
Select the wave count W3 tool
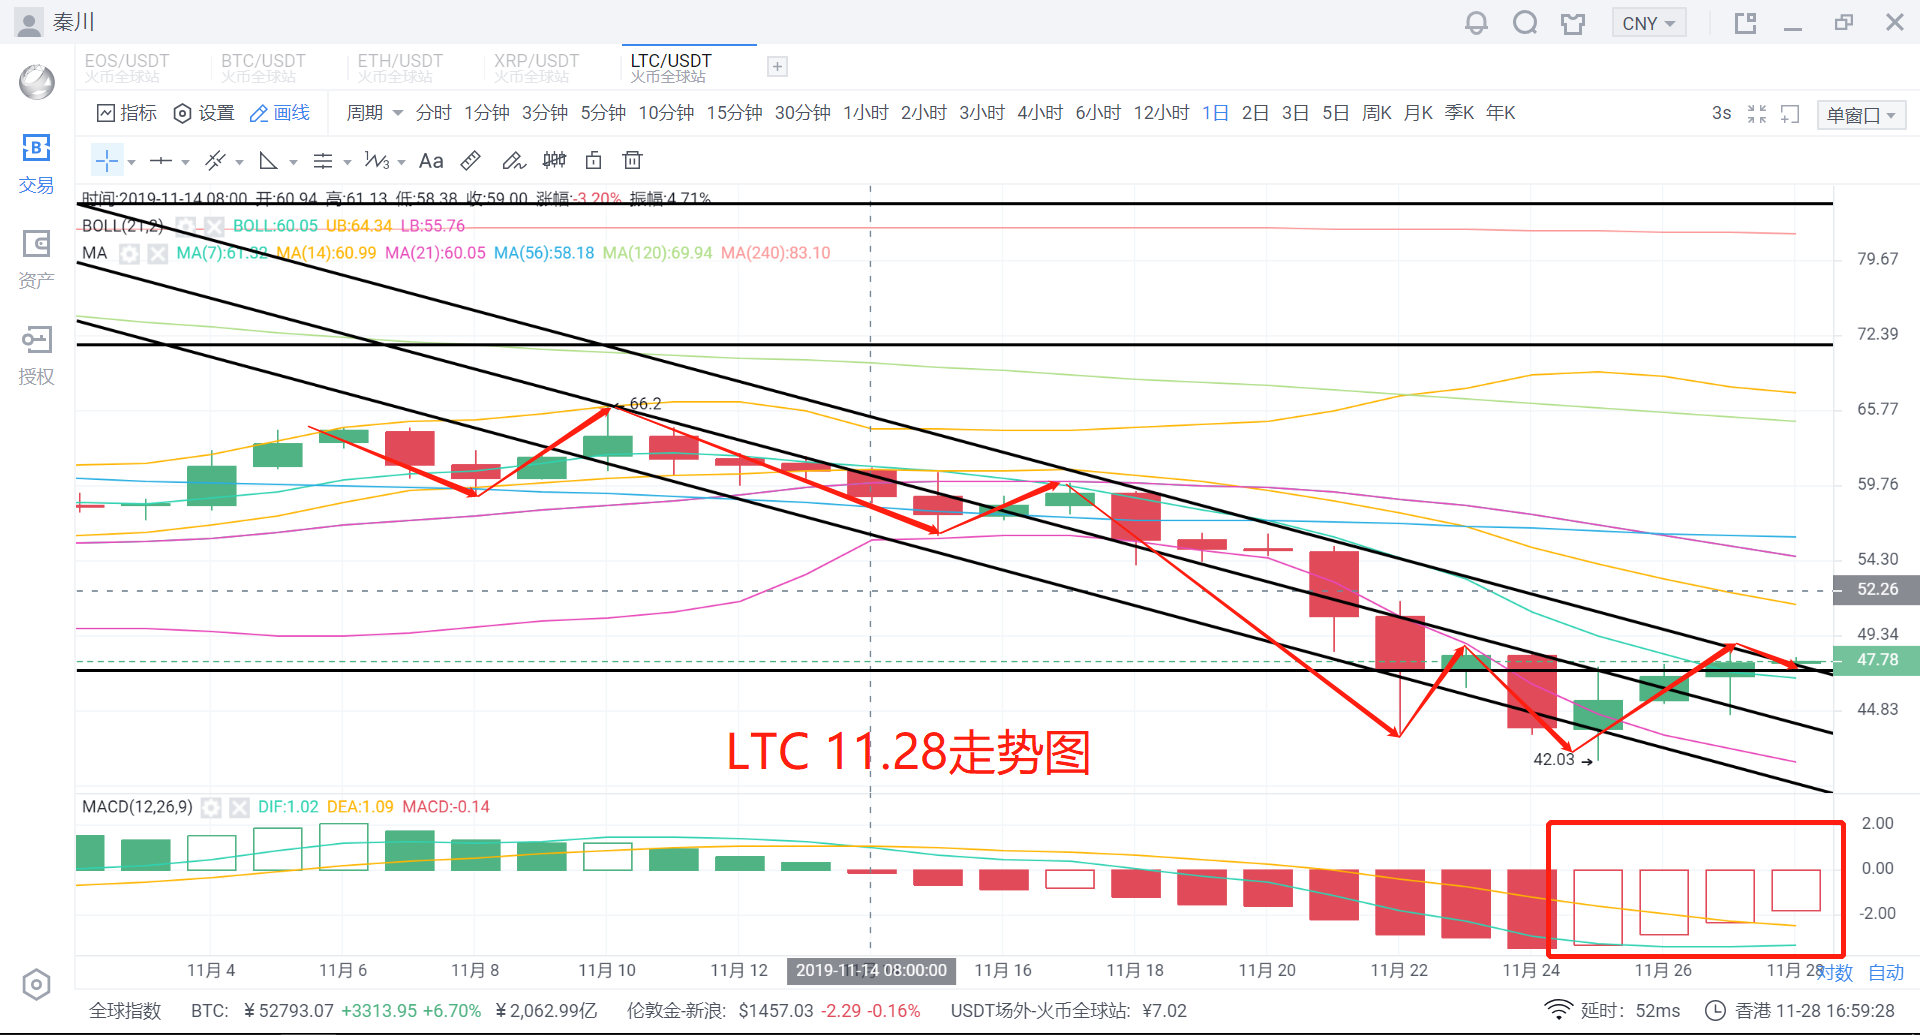pyautogui.click(x=377, y=160)
